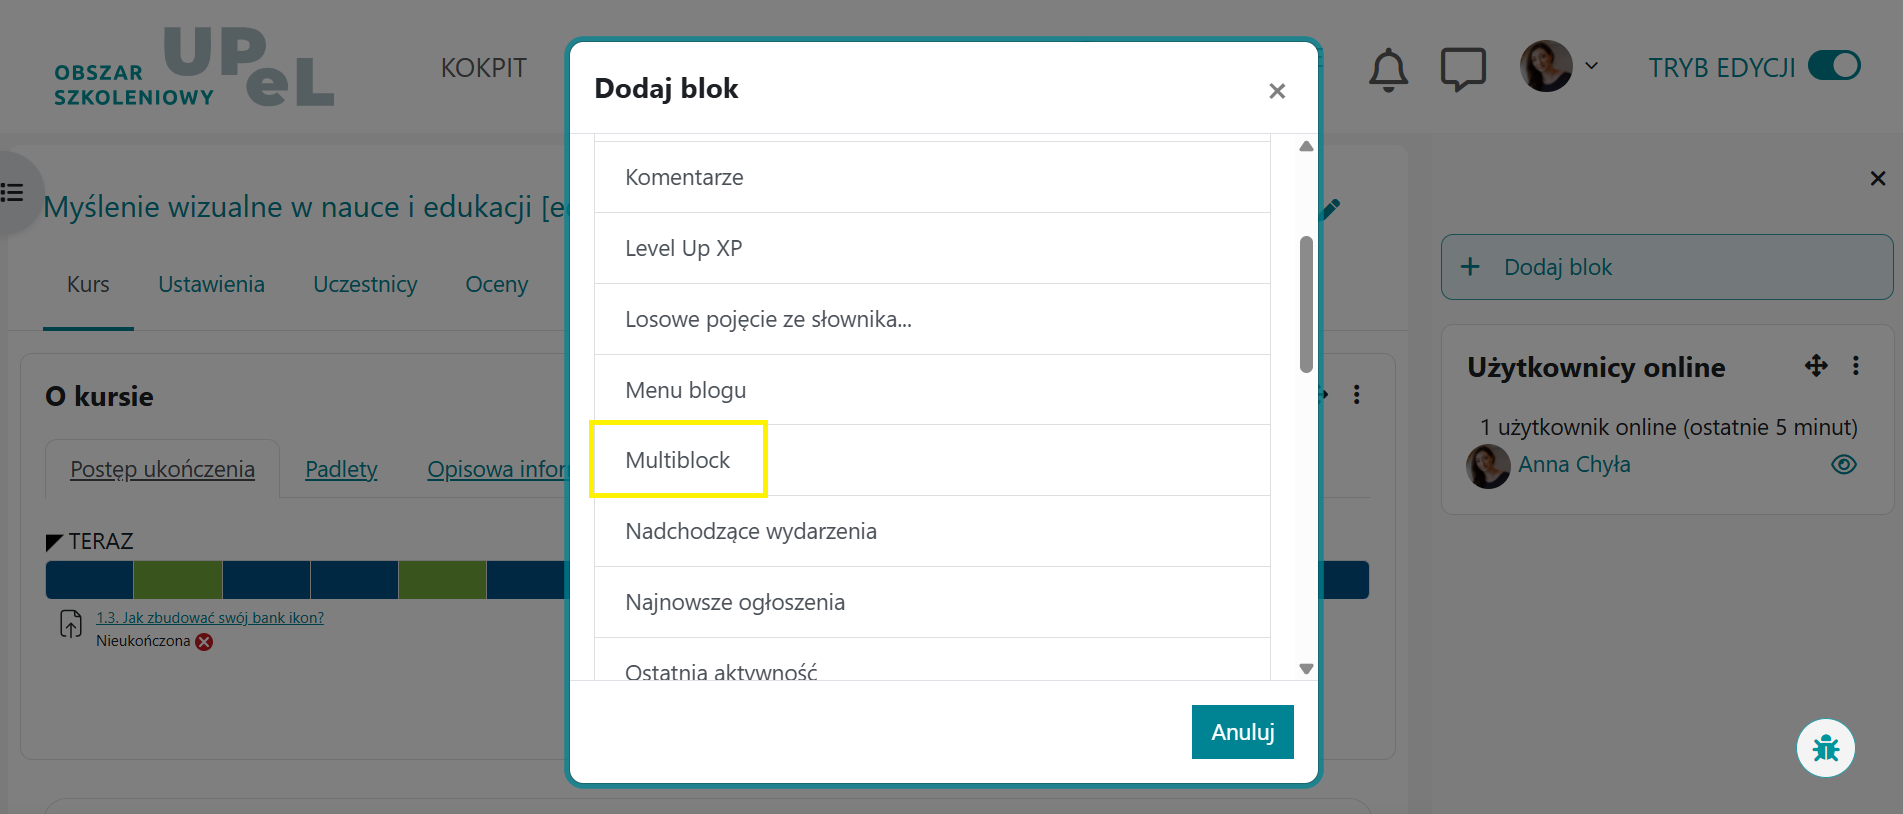Toggle the Tryb edycji switch
1903x814 pixels.
[1834, 67]
